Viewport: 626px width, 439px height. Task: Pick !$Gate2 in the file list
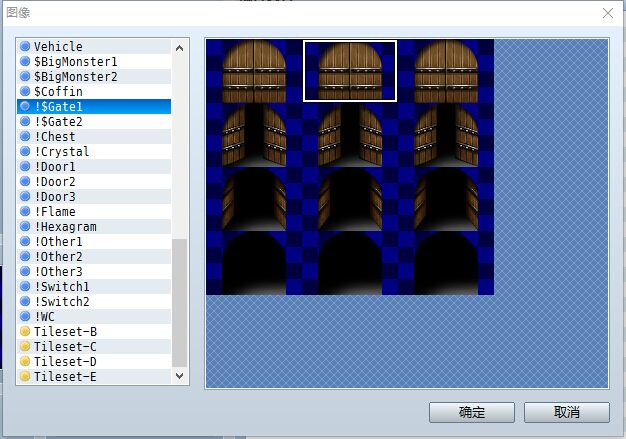pos(94,121)
